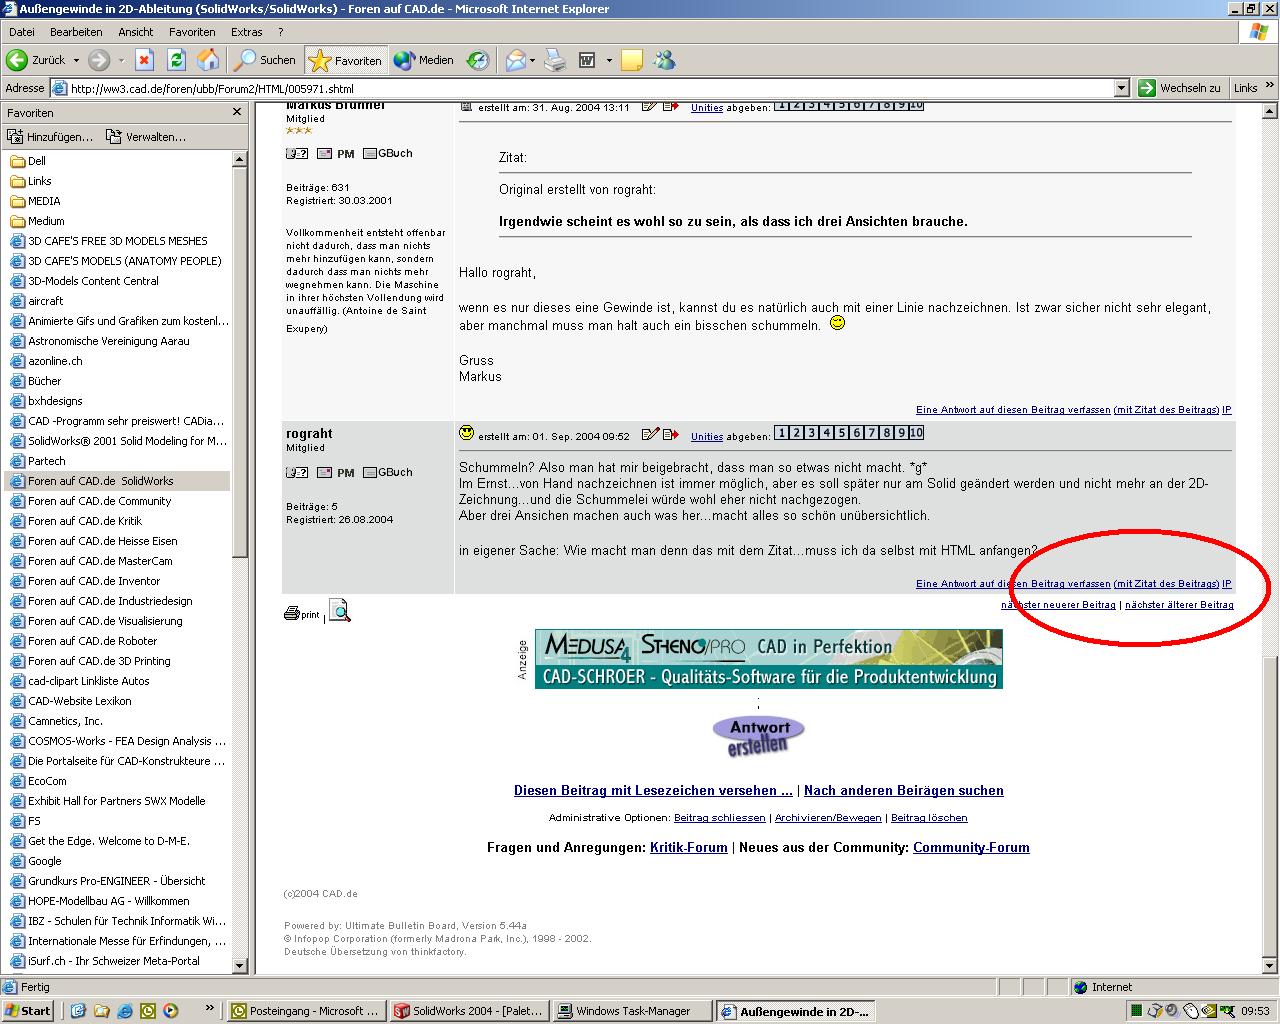Expand the MEDIA favorites folder
This screenshot has width=1280, height=1024.
click(35, 201)
